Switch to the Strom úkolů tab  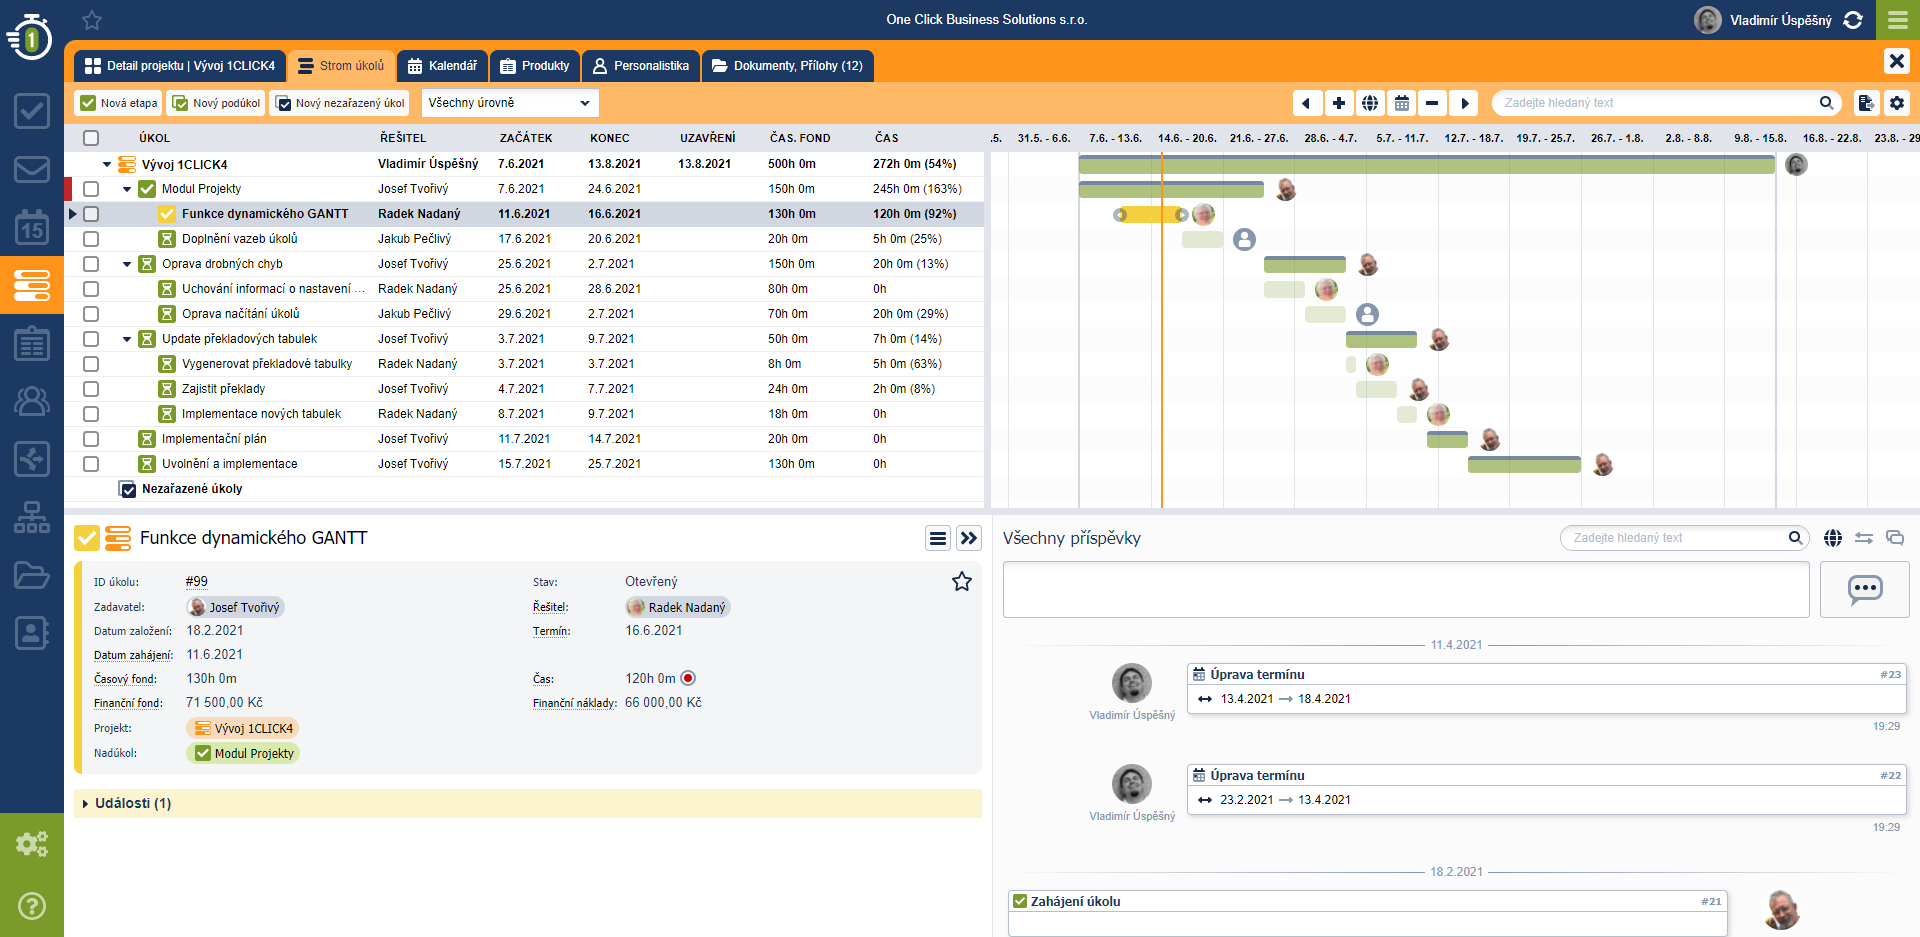[341, 66]
